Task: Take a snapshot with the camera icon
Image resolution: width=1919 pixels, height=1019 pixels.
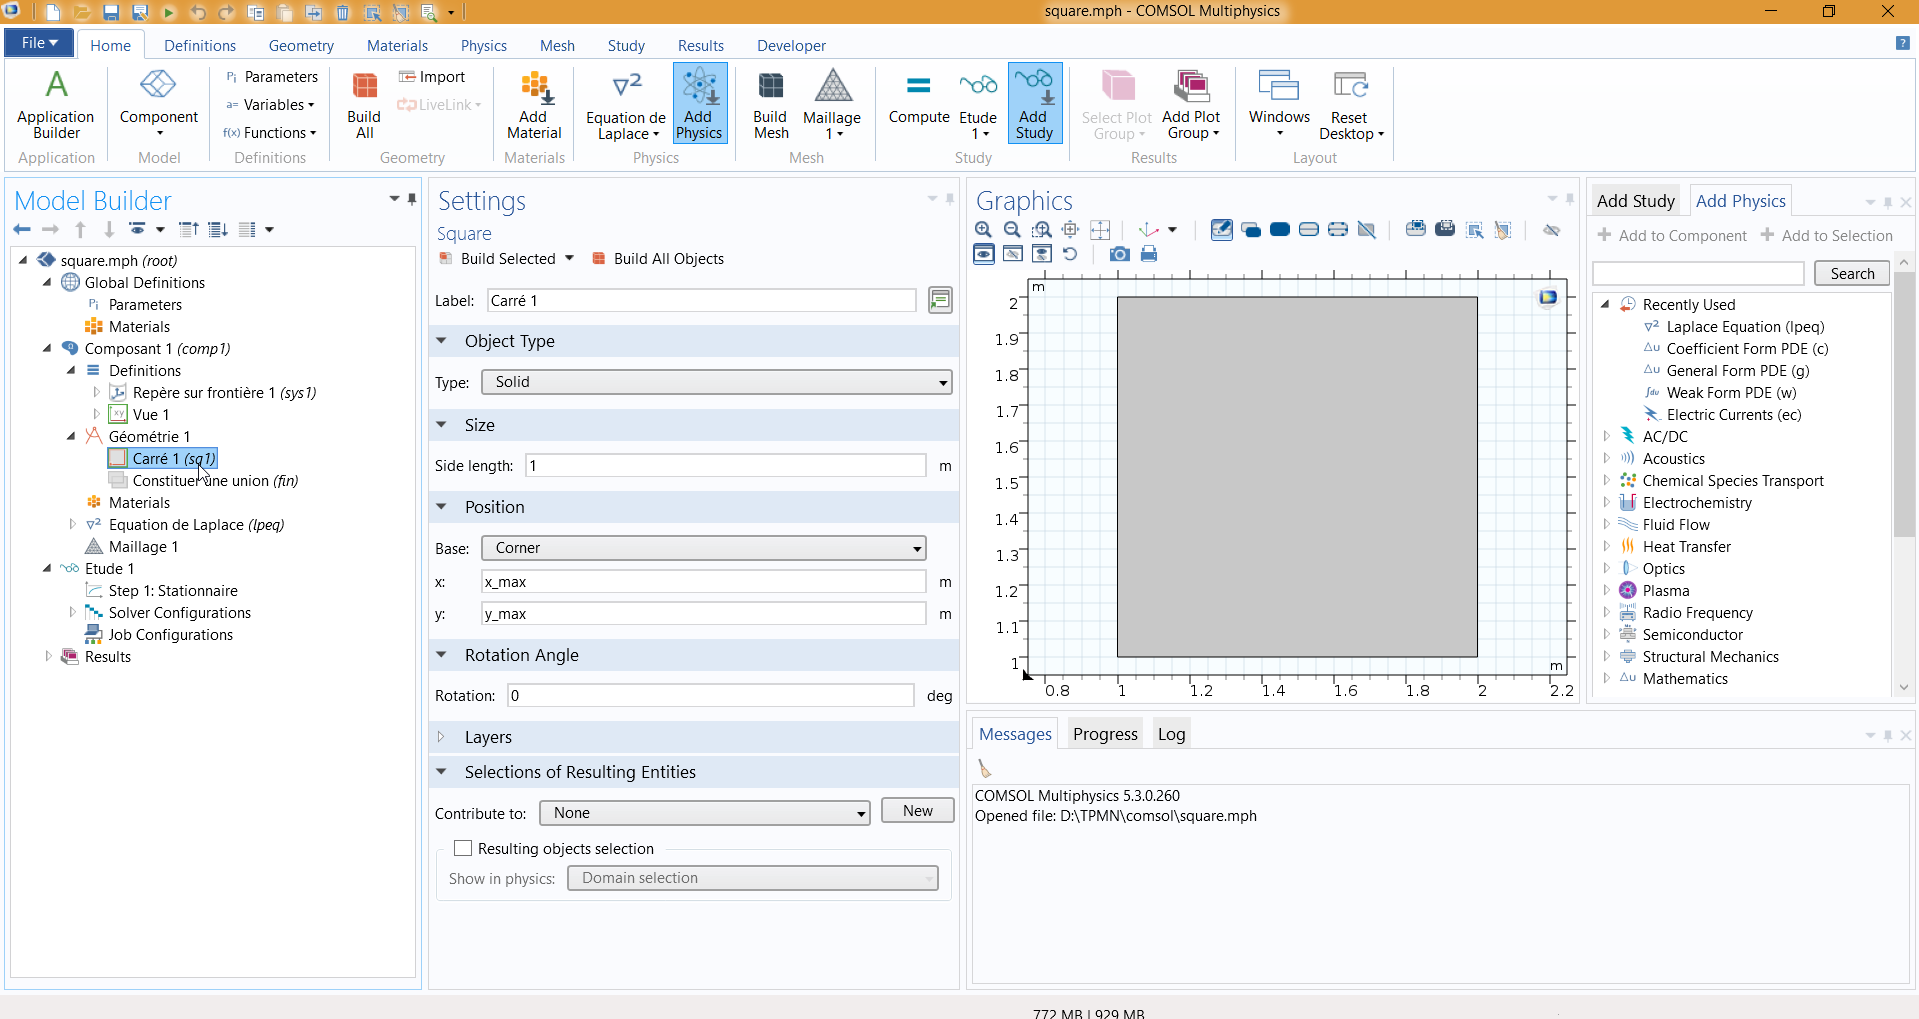Action: click(x=1120, y=254)
